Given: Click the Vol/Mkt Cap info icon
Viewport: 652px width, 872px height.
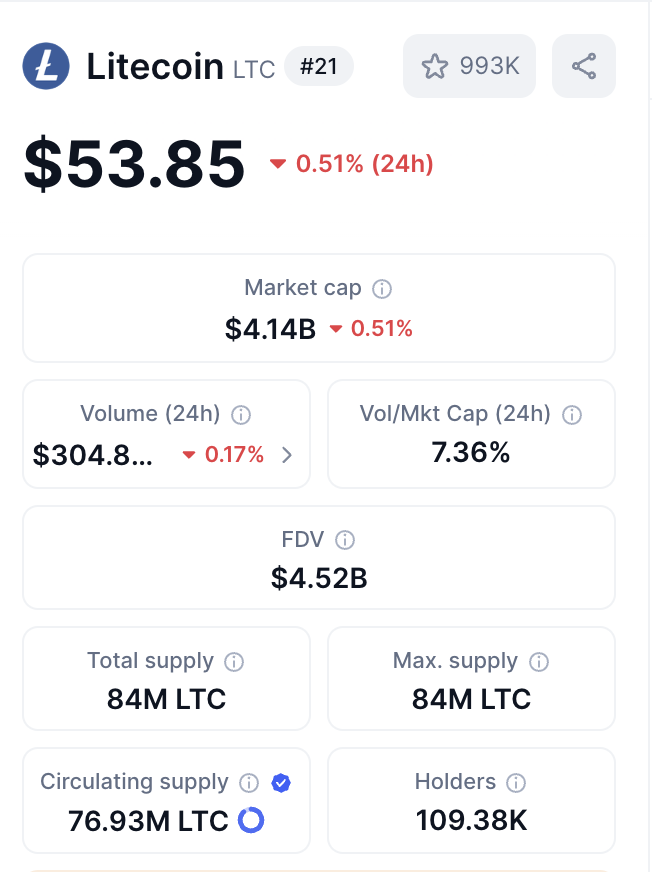Looking at the screenshot, I should (x=570, y=414).
